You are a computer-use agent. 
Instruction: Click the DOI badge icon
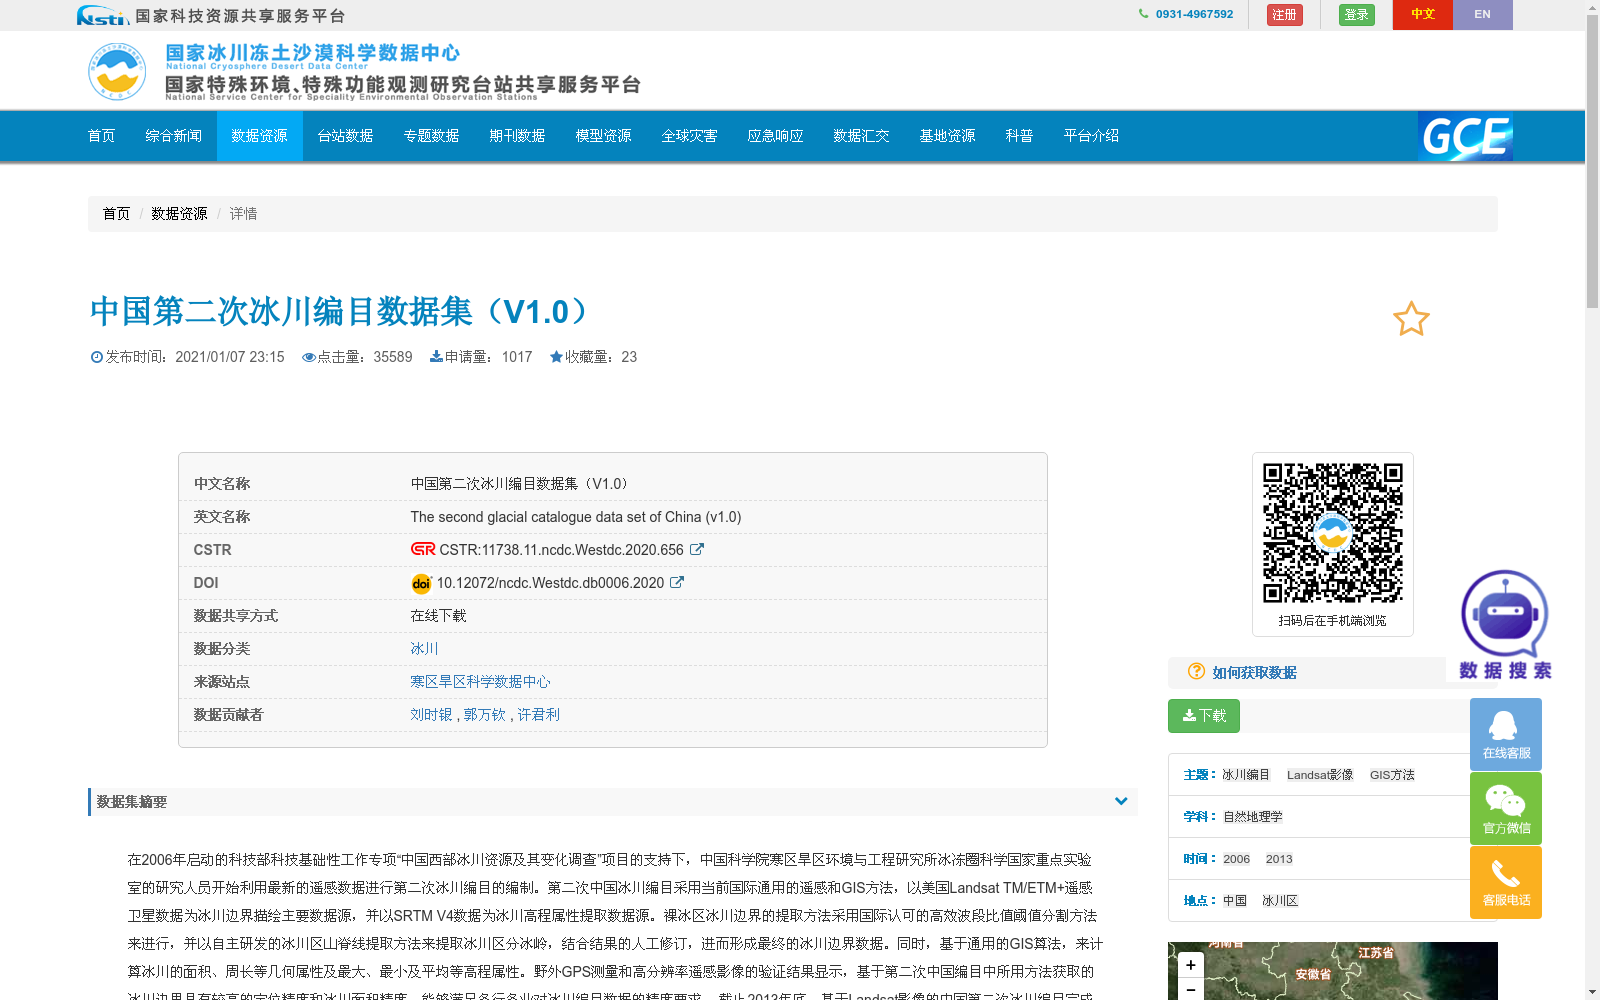point(421,583)
